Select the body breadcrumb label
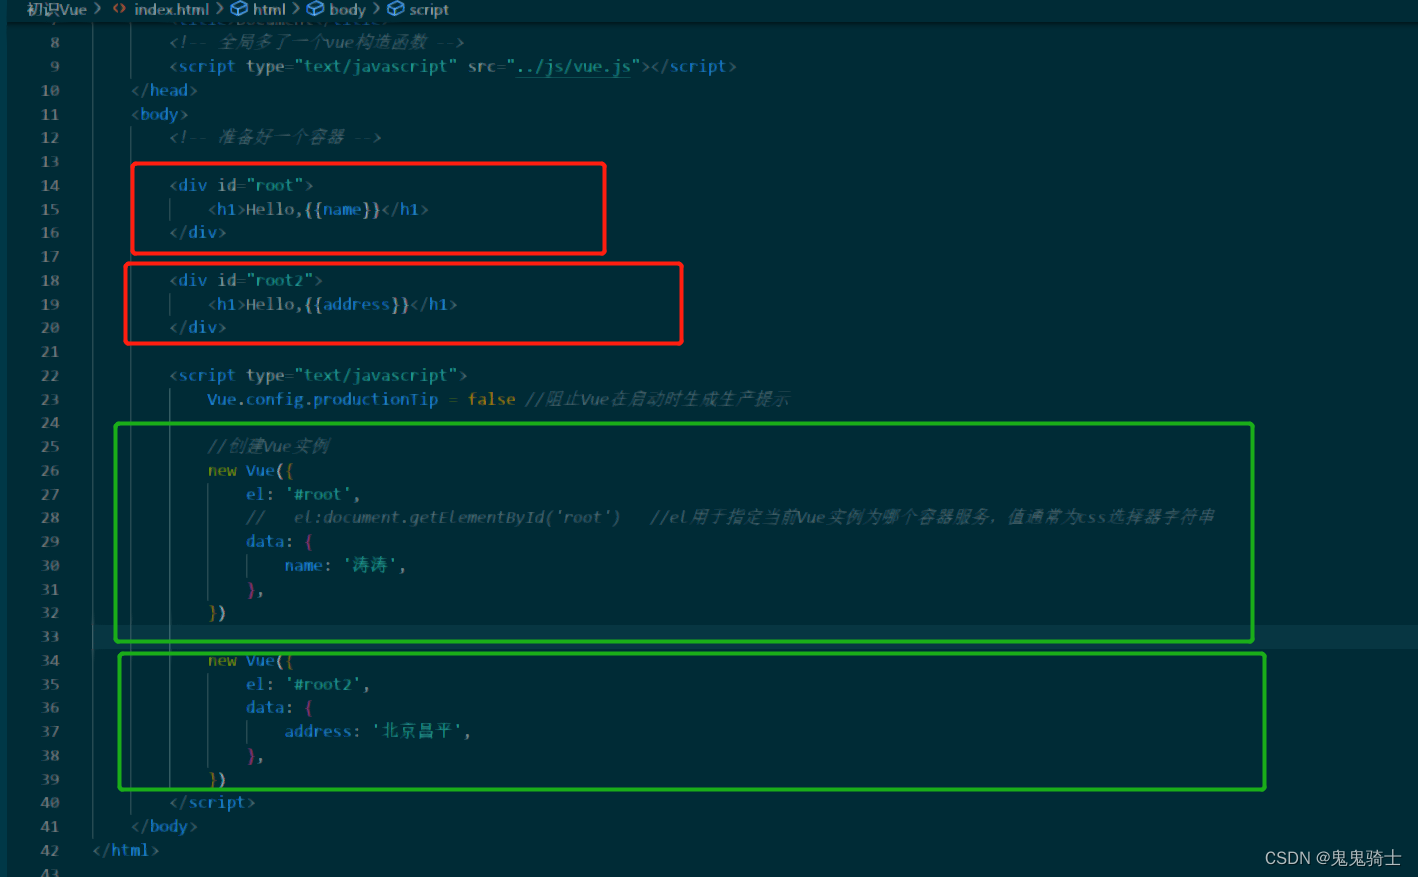This screenshot has height=877, width=1418. pos(347,9)
